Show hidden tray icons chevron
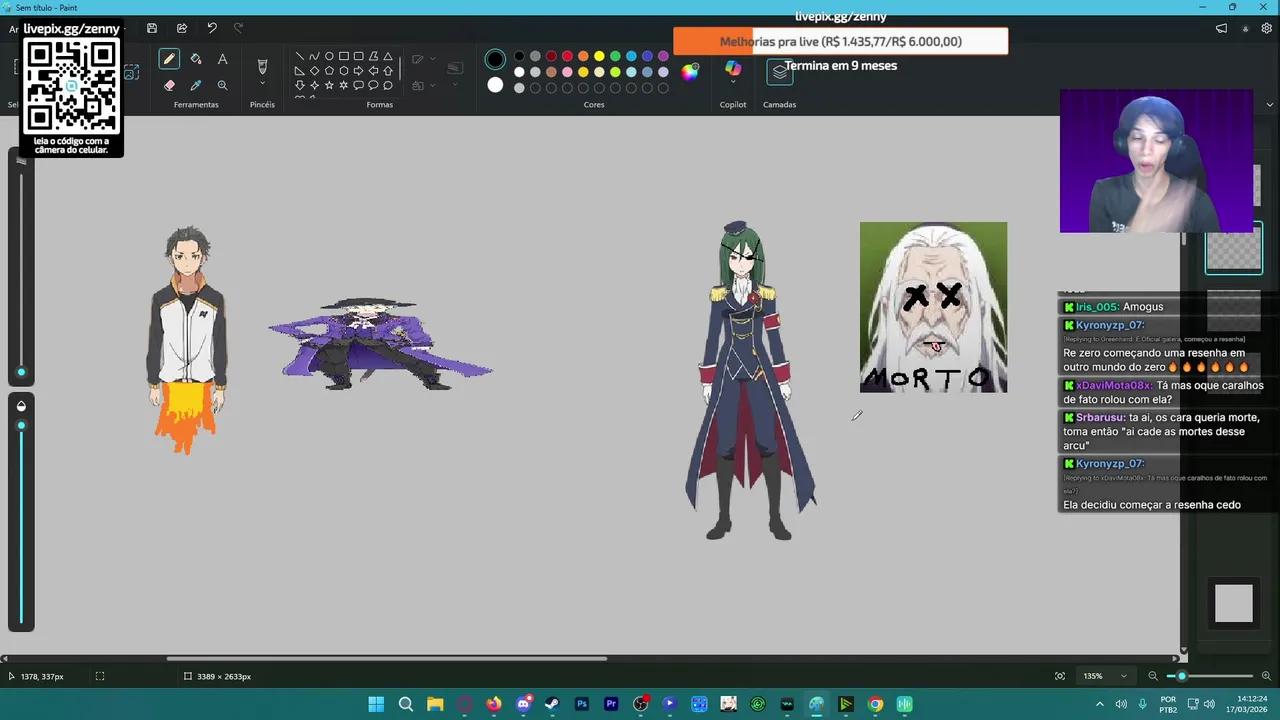 tap(1099, 704)
